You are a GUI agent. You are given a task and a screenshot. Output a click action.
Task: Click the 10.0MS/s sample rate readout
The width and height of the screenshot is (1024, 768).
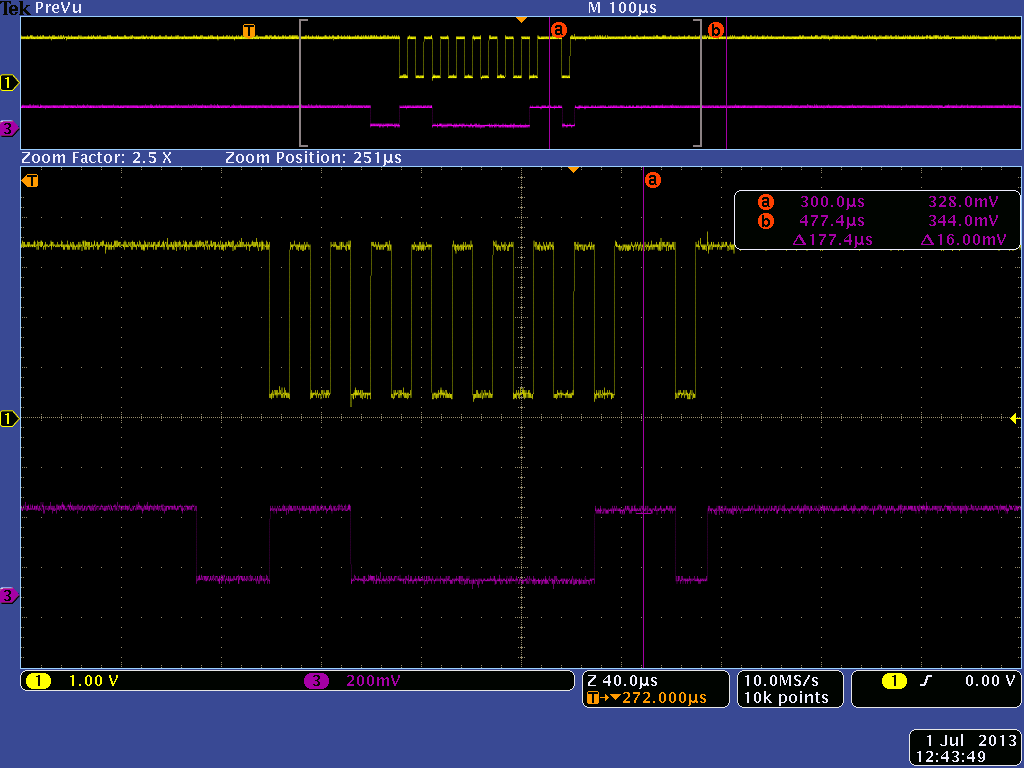pyautogui.click(x=781, y=681)
